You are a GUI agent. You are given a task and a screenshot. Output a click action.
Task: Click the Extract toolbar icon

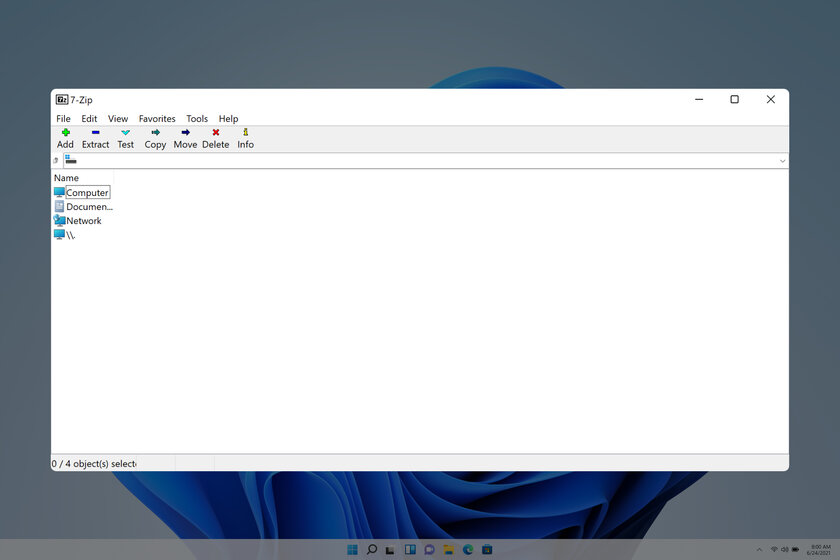tap(95, 132)
